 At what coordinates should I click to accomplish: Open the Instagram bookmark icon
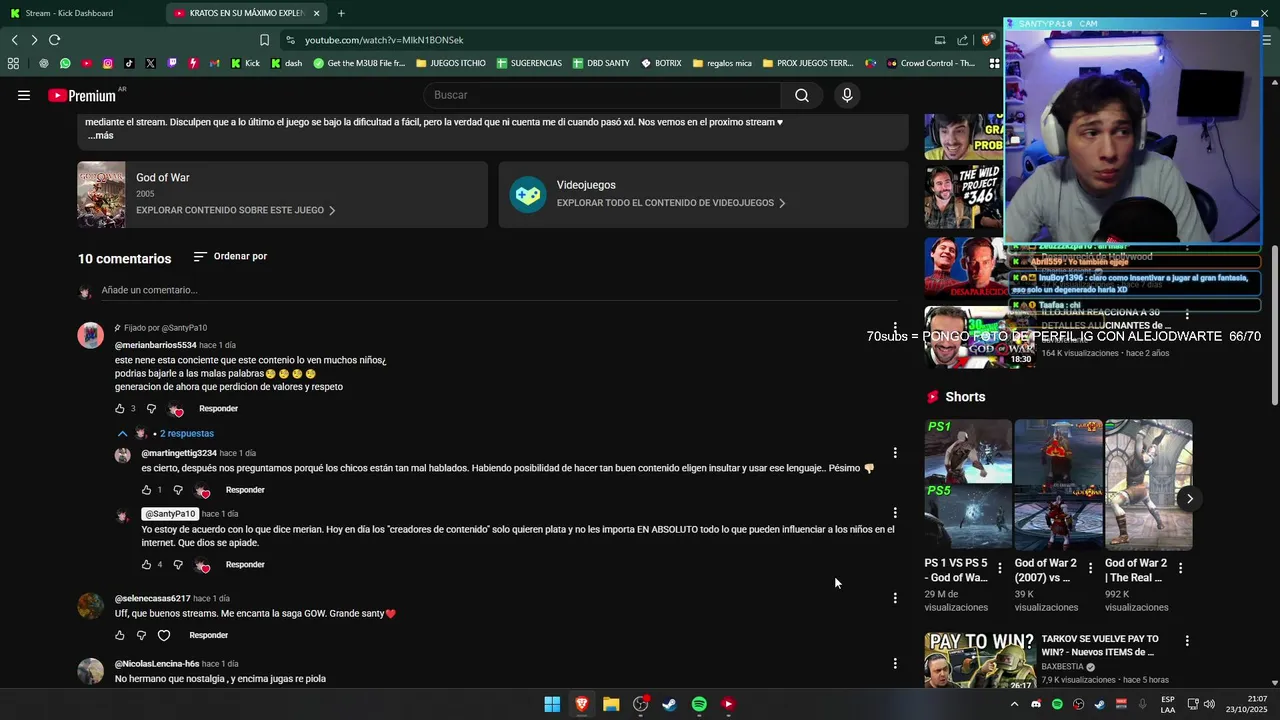[108, 63]
